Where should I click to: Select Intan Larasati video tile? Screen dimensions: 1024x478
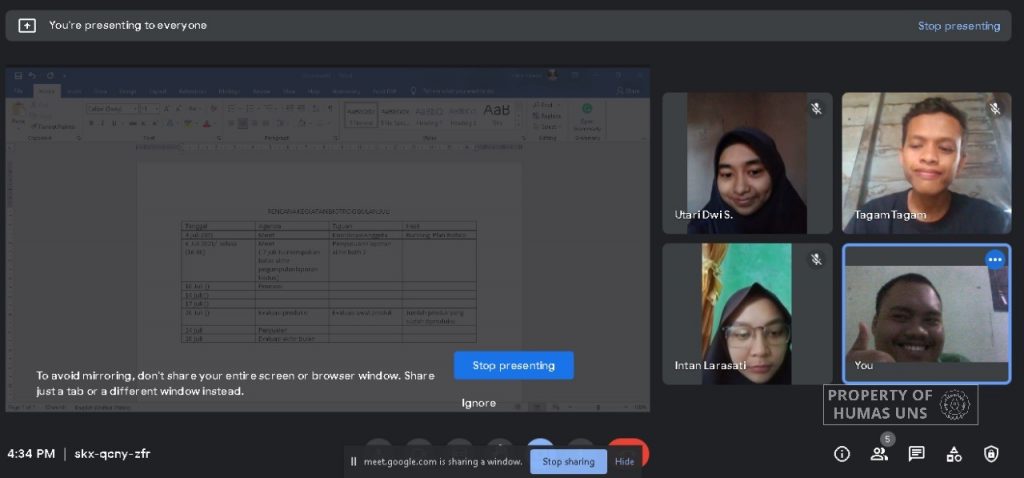click(747, 314)
